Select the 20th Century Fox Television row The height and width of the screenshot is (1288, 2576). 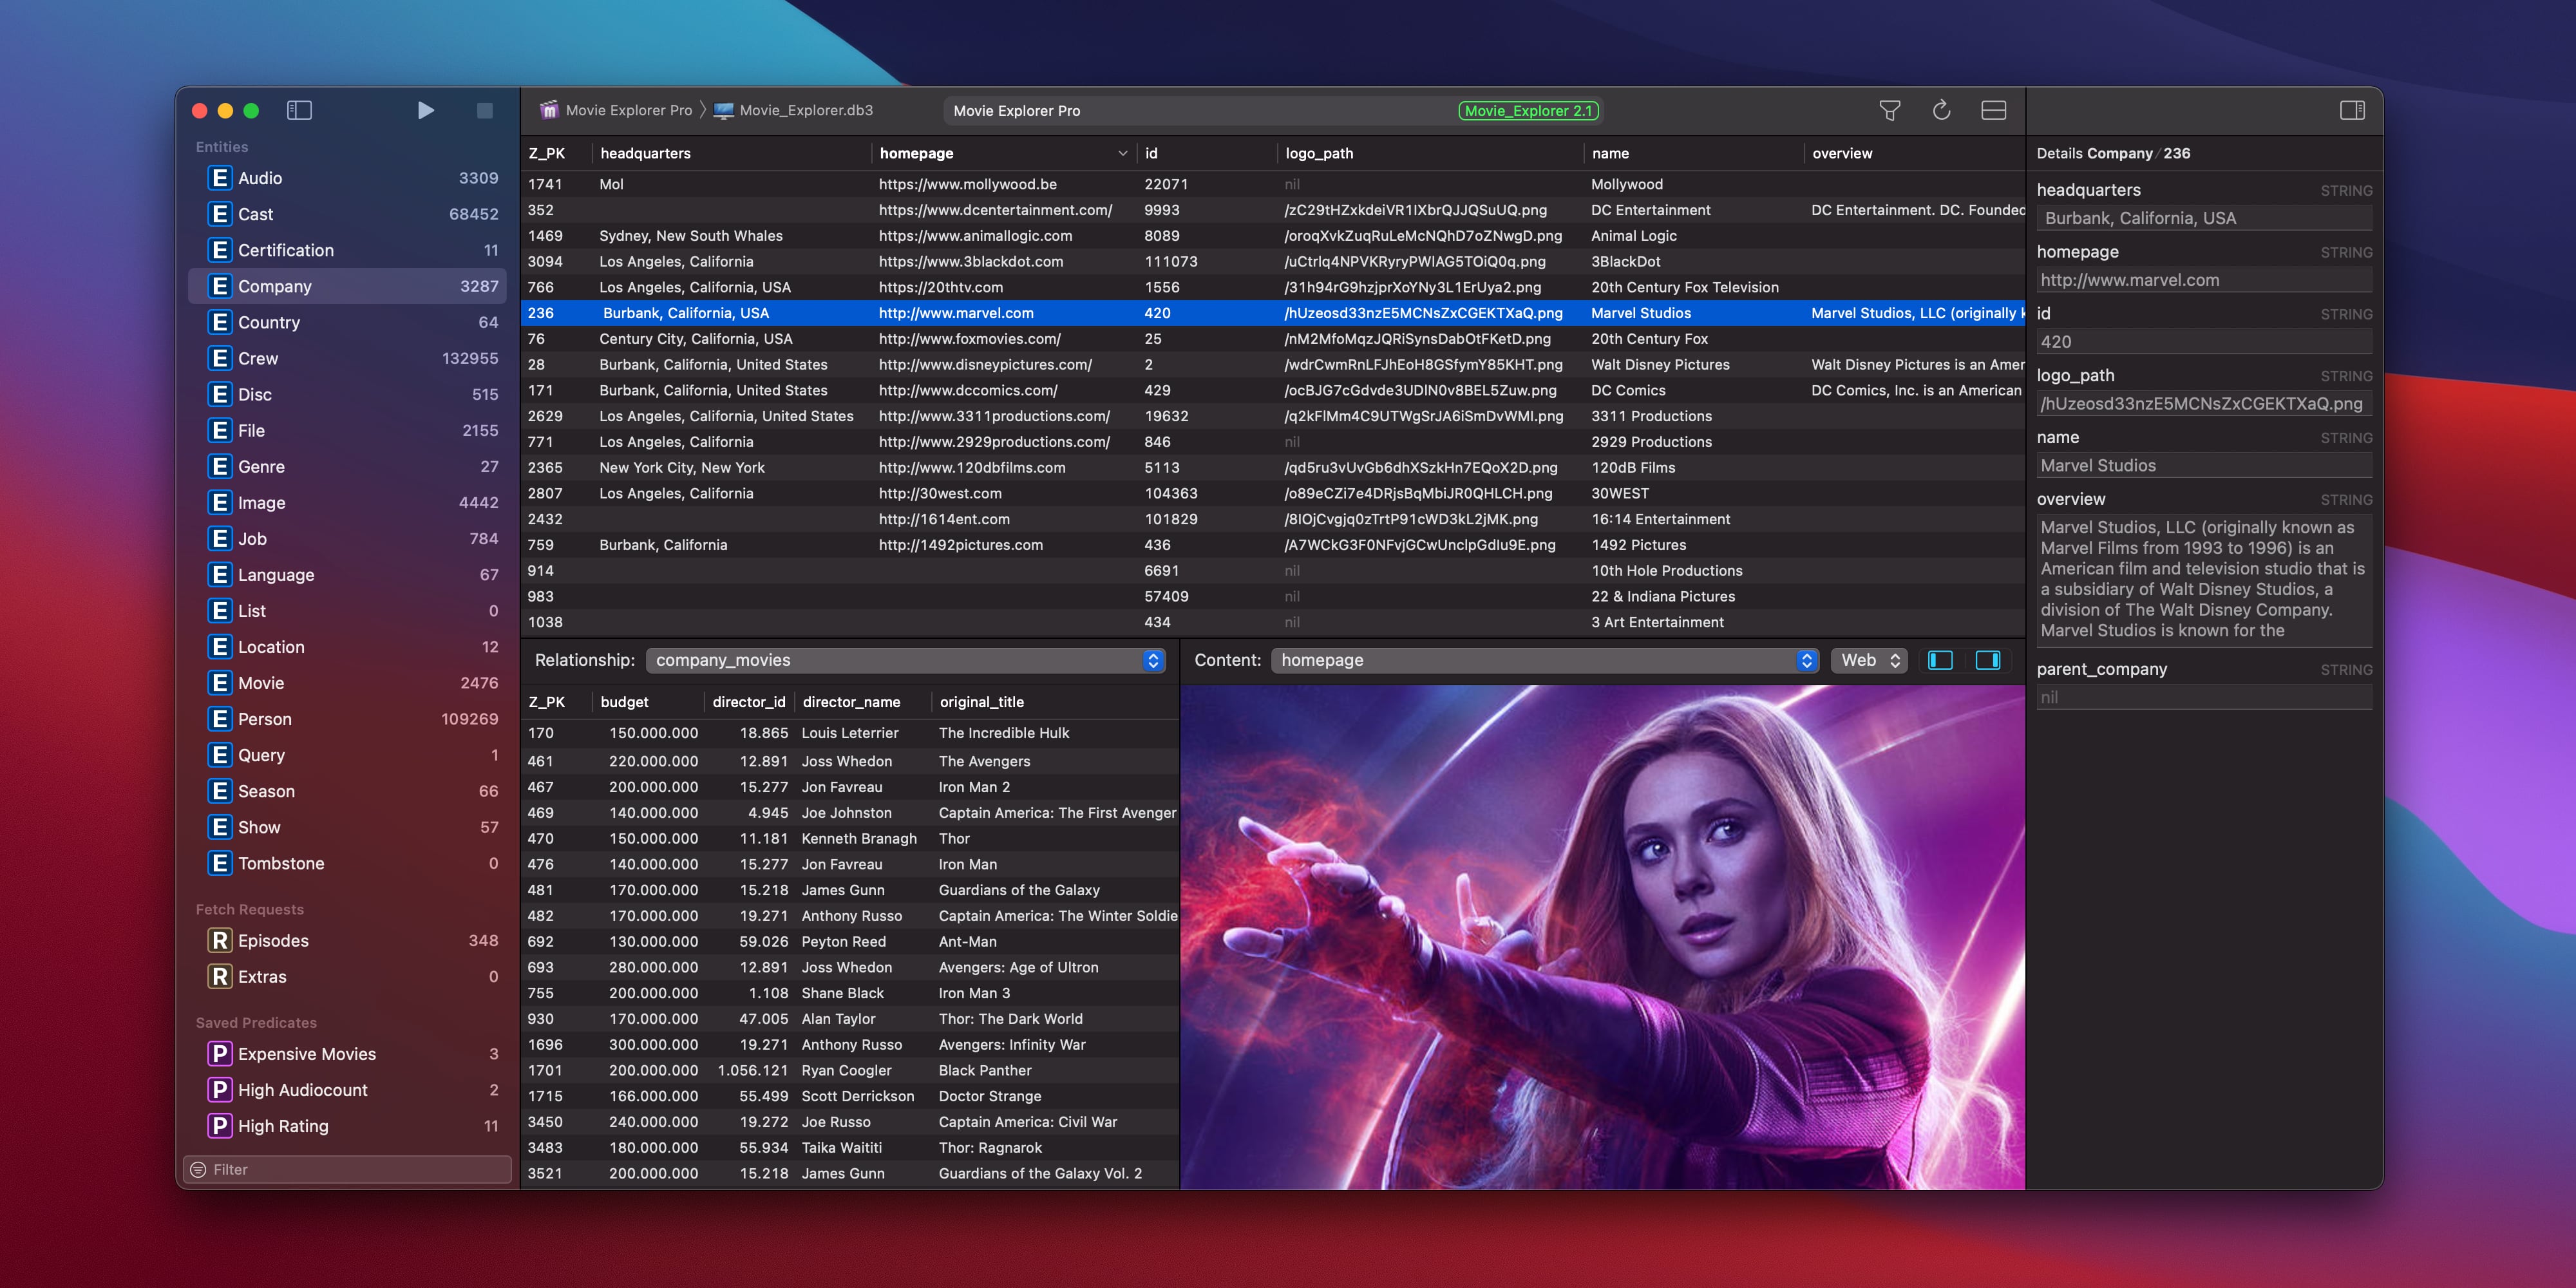(1272, 287)
